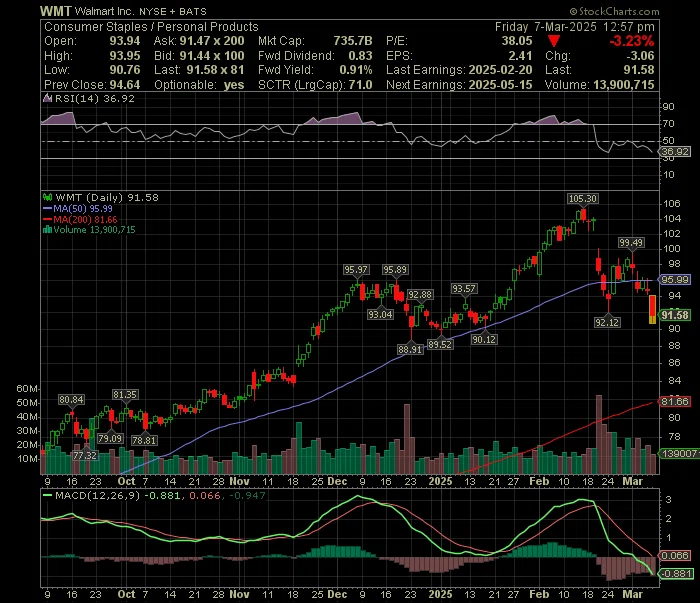Viewport: 700px width, 603px height.
Task: Click the volume bars icon in the legend
Action: (x=47, y=230)
